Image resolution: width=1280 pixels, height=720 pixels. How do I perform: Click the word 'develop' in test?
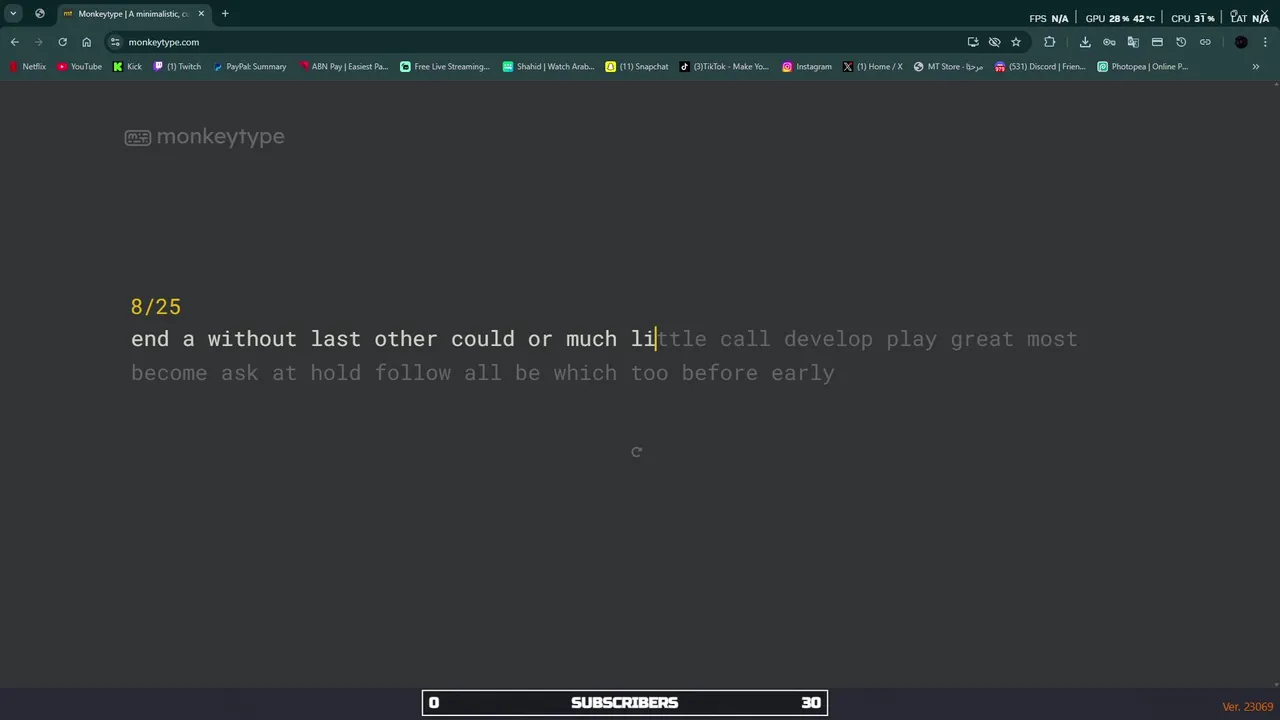pos(828,339)
